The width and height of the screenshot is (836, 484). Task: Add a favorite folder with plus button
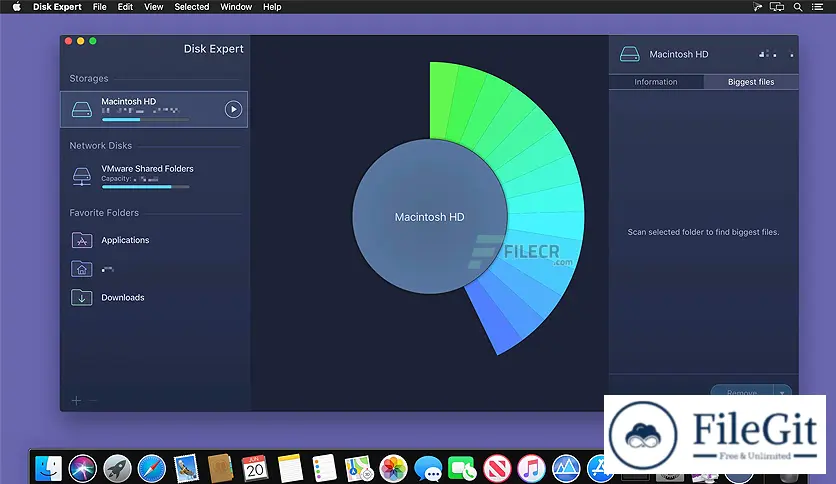(x=76, y=400)
